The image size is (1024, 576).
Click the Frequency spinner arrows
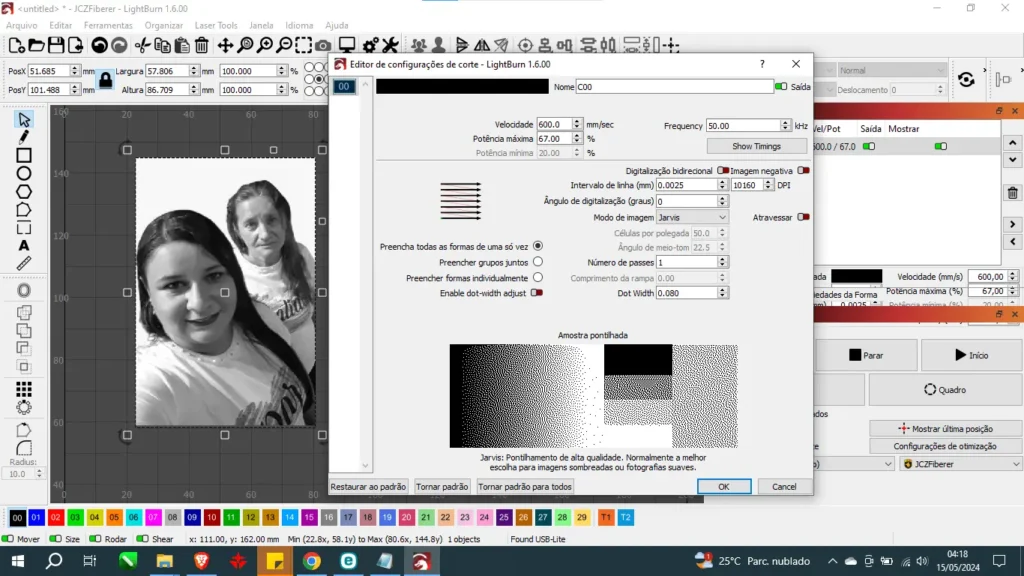(785, 125)
